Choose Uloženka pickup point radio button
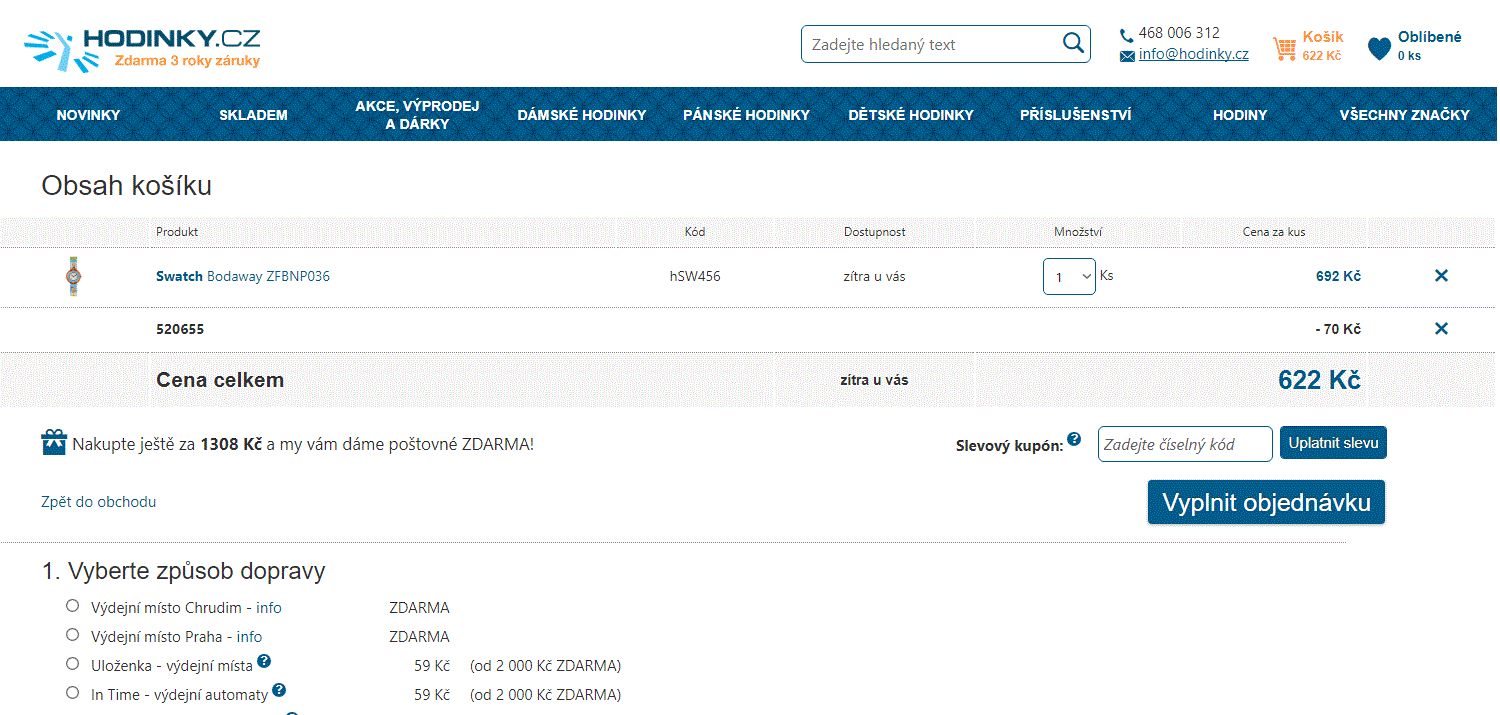Viewport: 1500px width, 715px height. (x=72, y=664)
